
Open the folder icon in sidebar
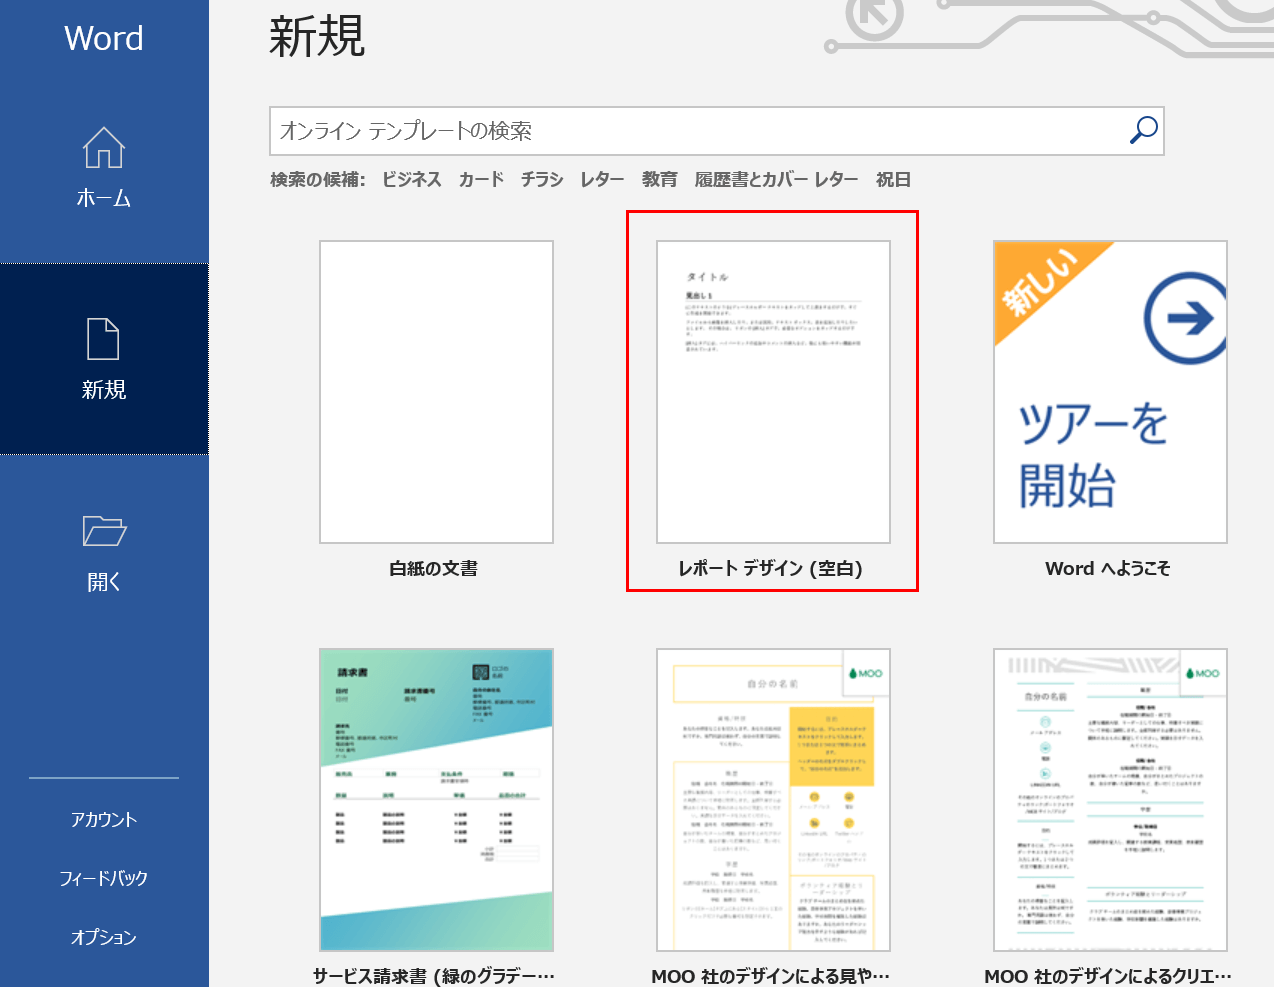coord(104,531)
